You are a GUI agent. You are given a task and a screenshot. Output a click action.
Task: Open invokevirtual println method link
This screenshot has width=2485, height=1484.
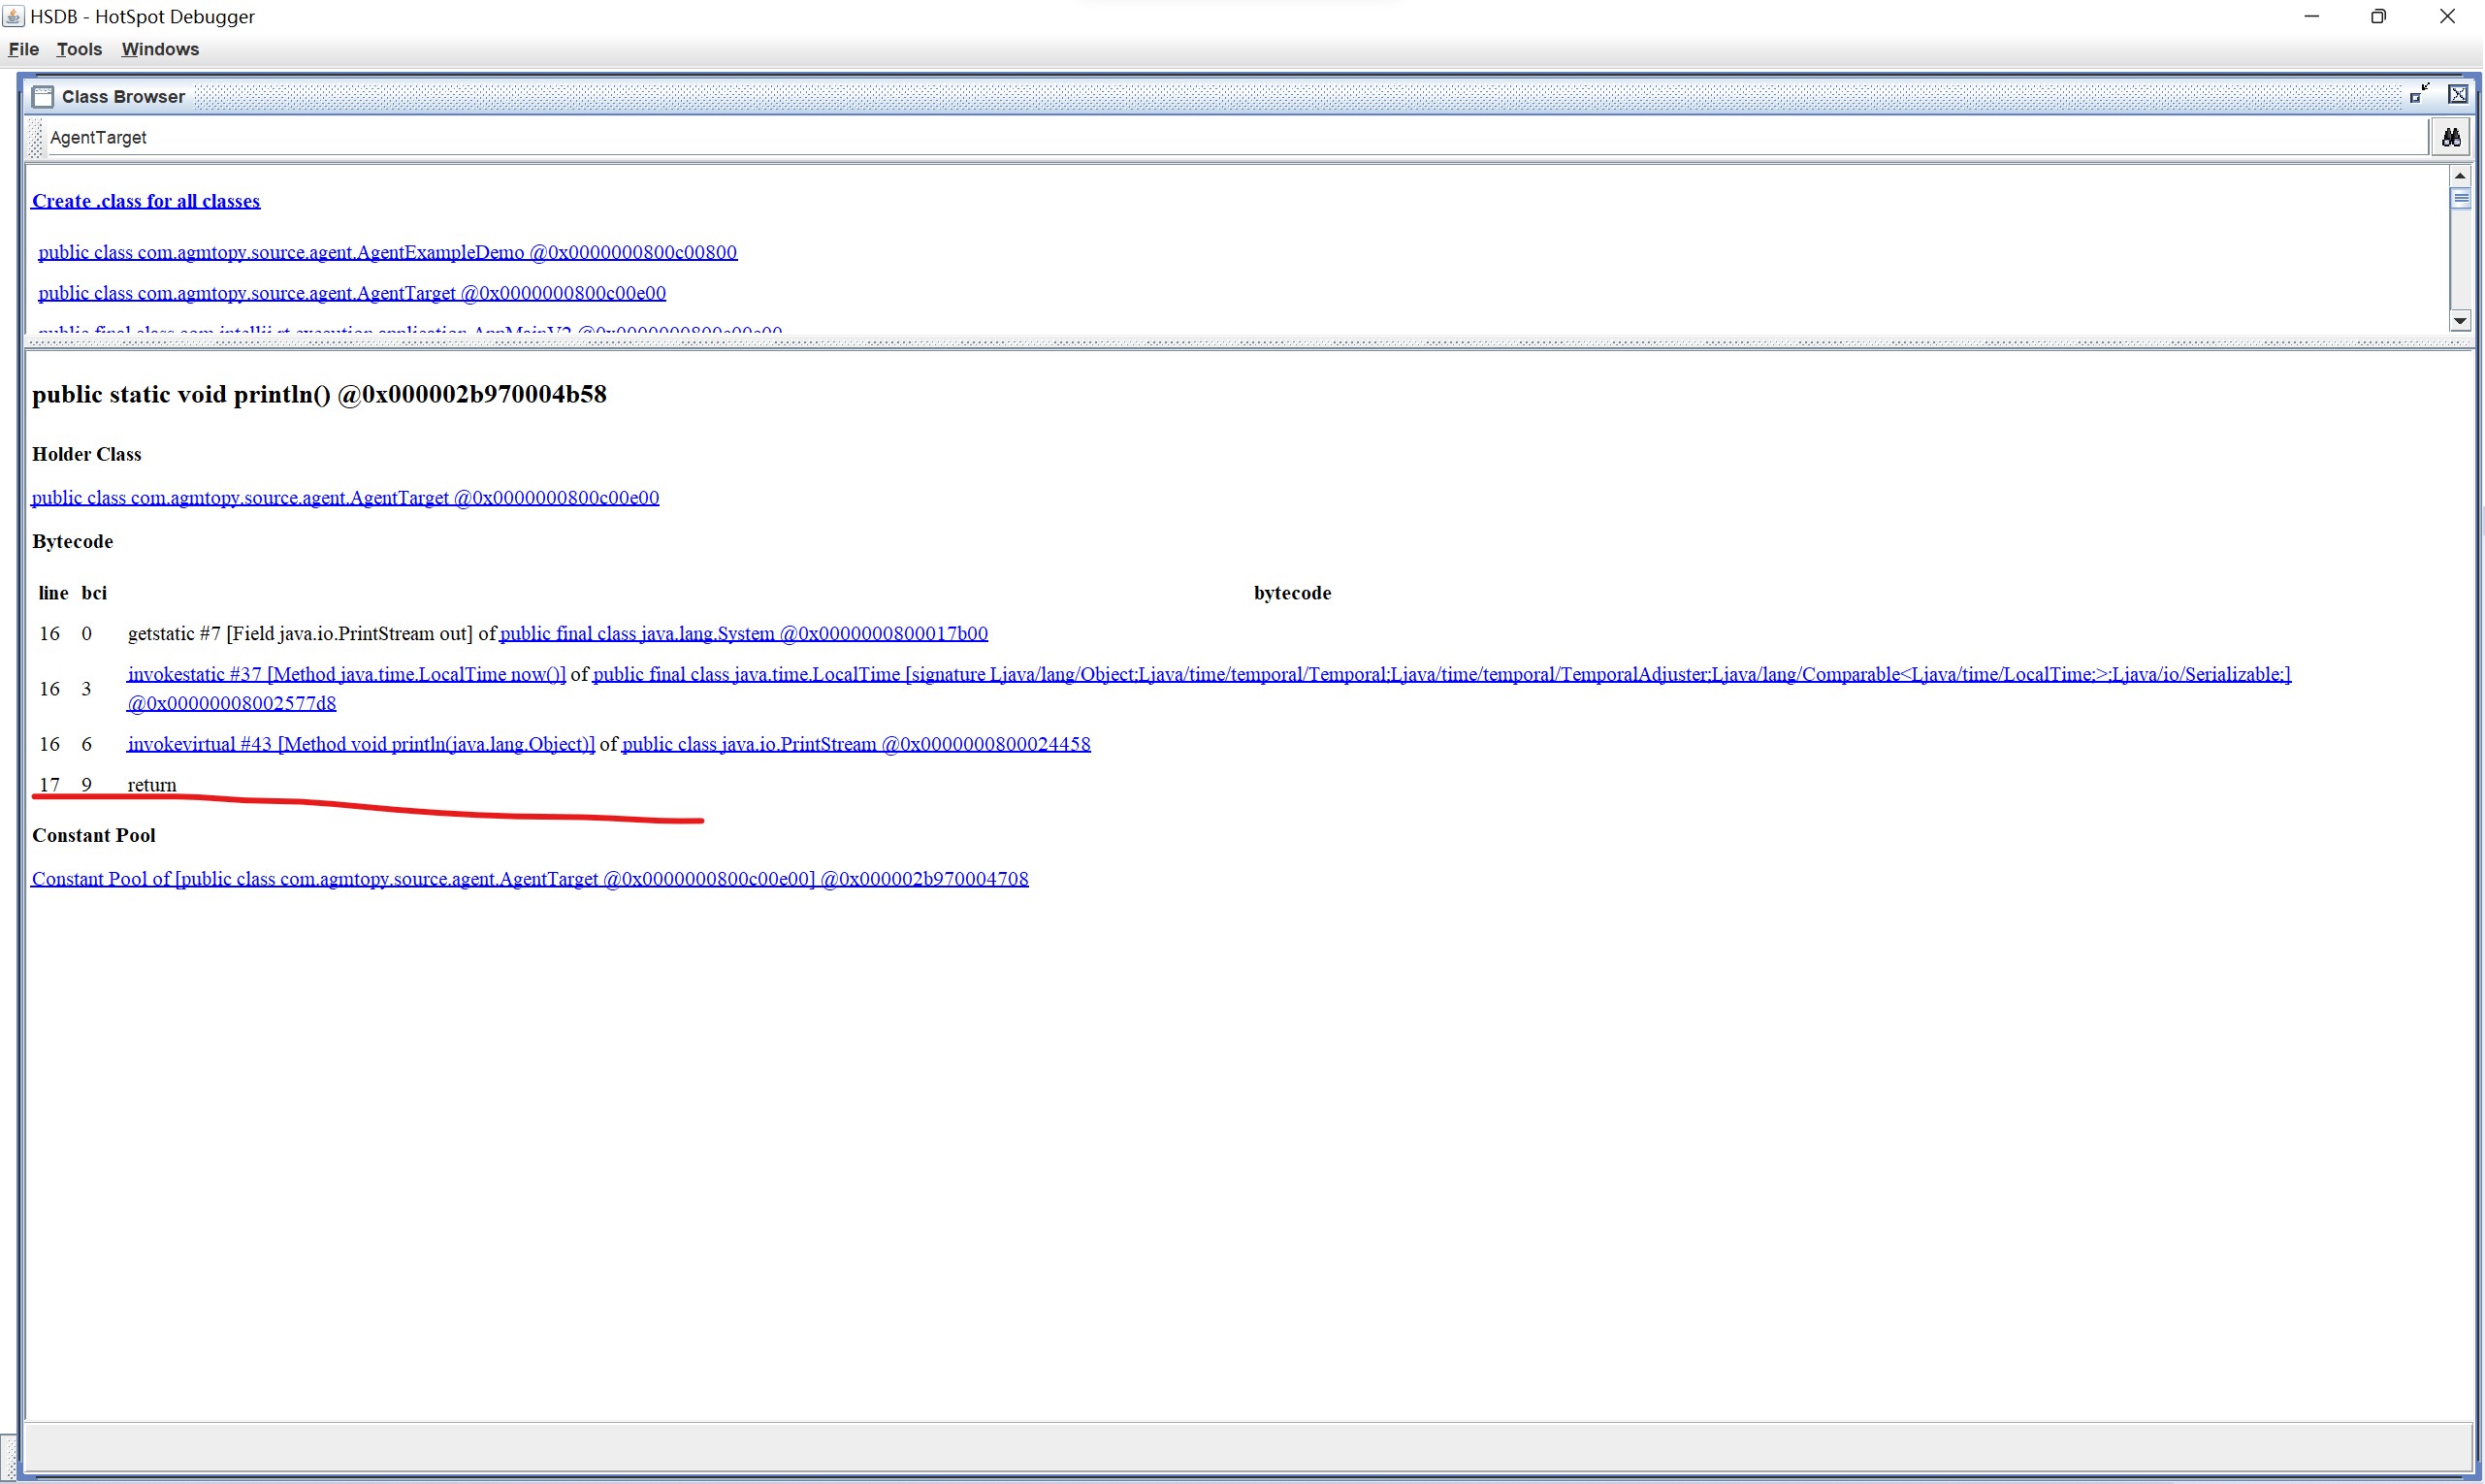(361, 744)
